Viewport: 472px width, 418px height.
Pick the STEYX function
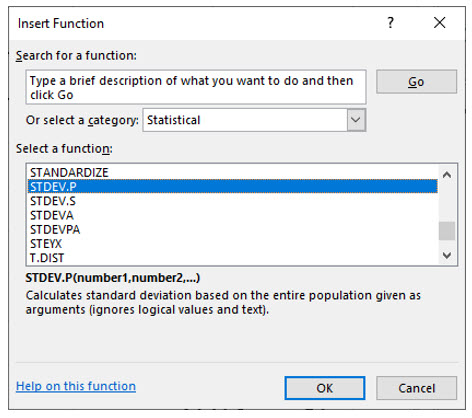[232, 244]
